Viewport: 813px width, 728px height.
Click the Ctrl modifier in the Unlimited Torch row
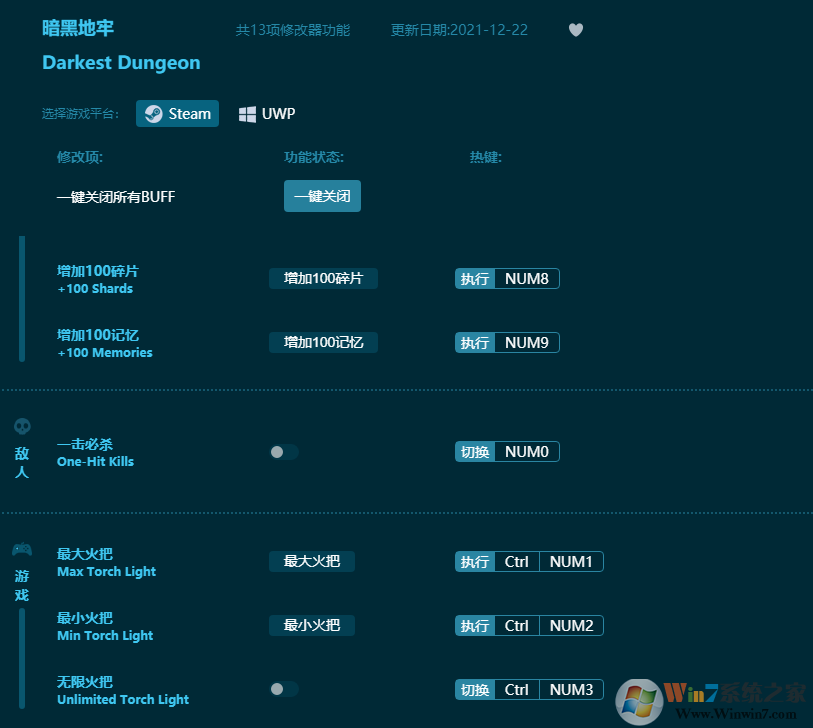coord(517,690)
